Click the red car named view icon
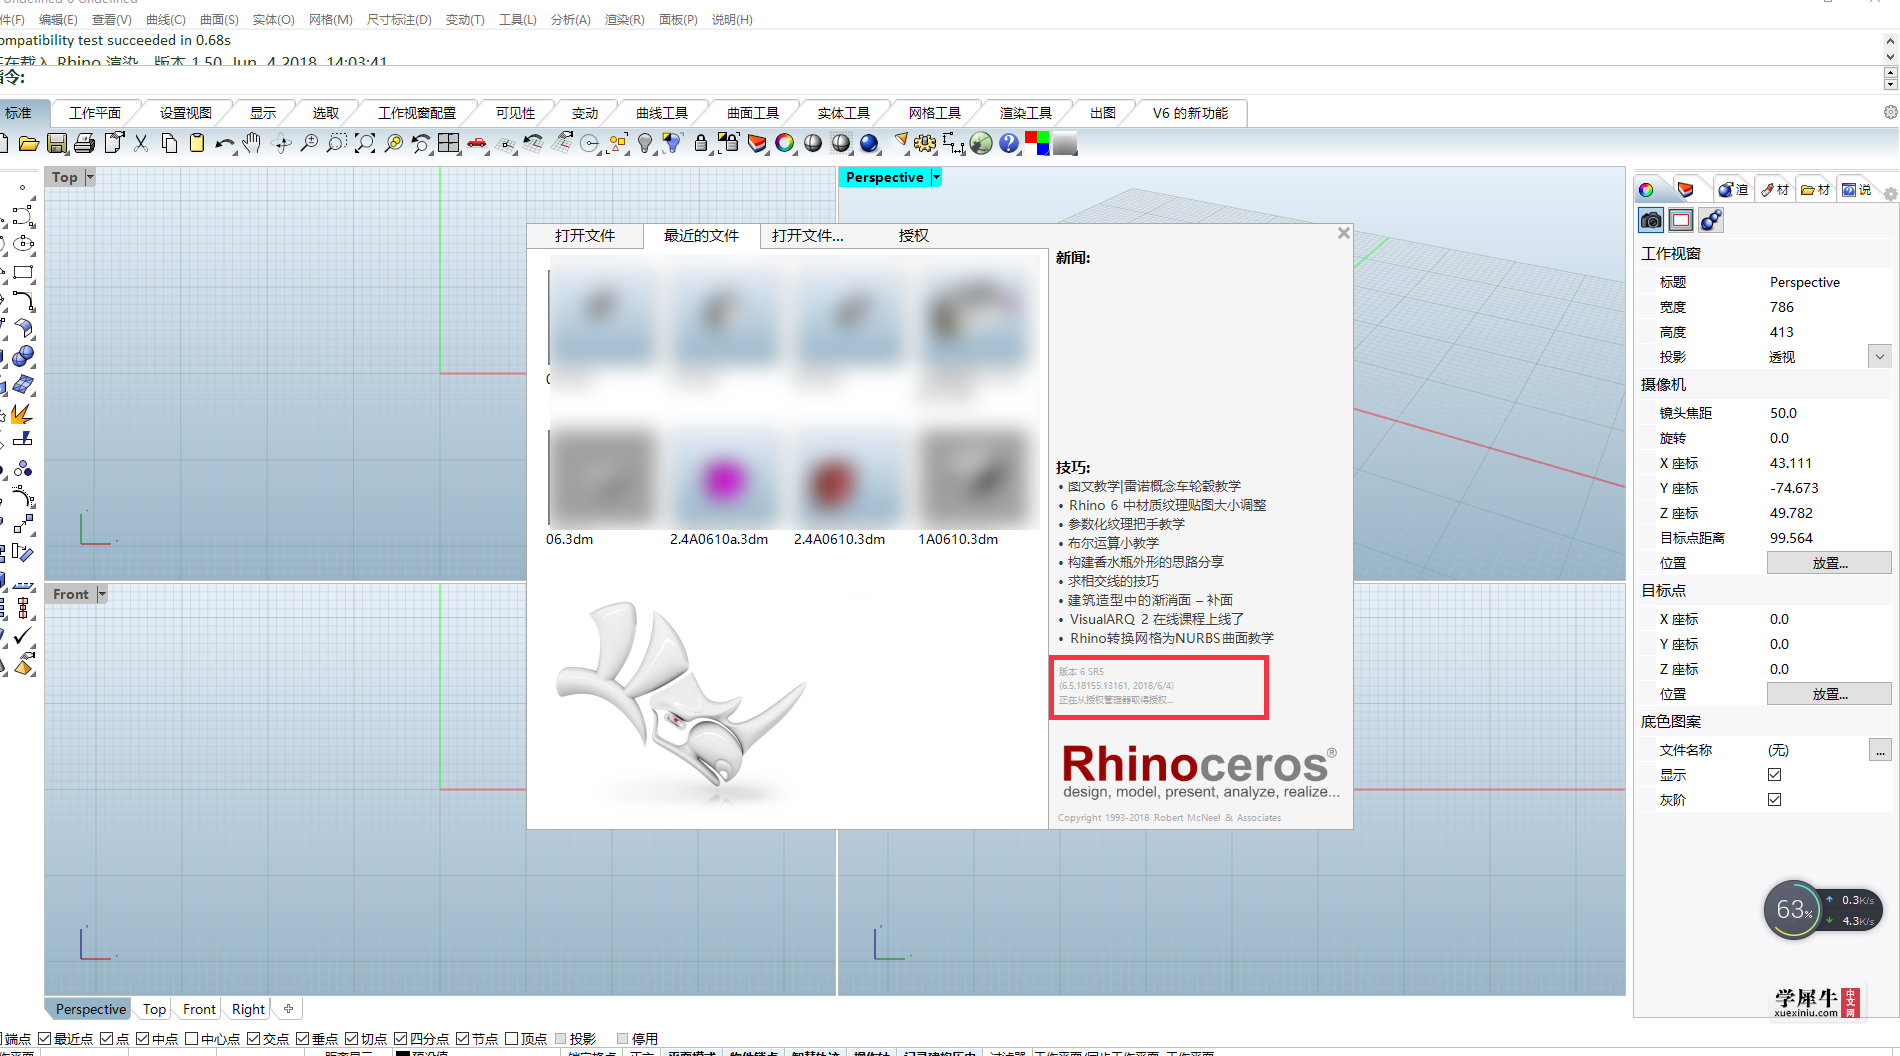This screenshot has height=1056, width=1900. pyautogui.click(x=477, y=144)
